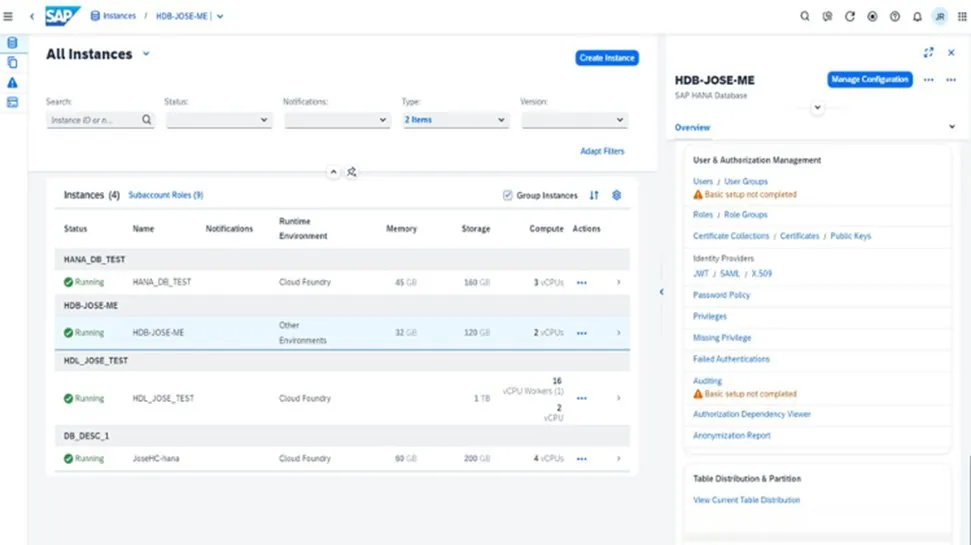The height and width of the screenshot is (545, 971).
Task: Click the Instance ID search field
Action: point(94,120)
